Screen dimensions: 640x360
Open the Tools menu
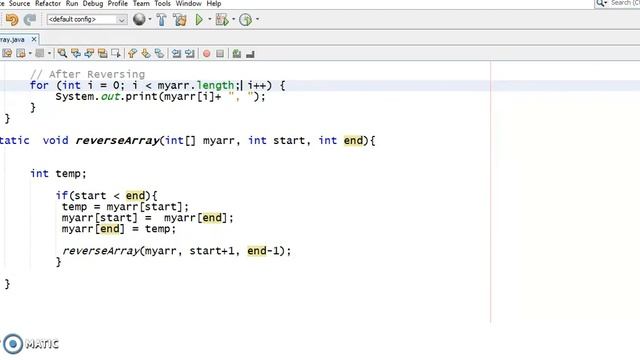click(x=162, y=4)
